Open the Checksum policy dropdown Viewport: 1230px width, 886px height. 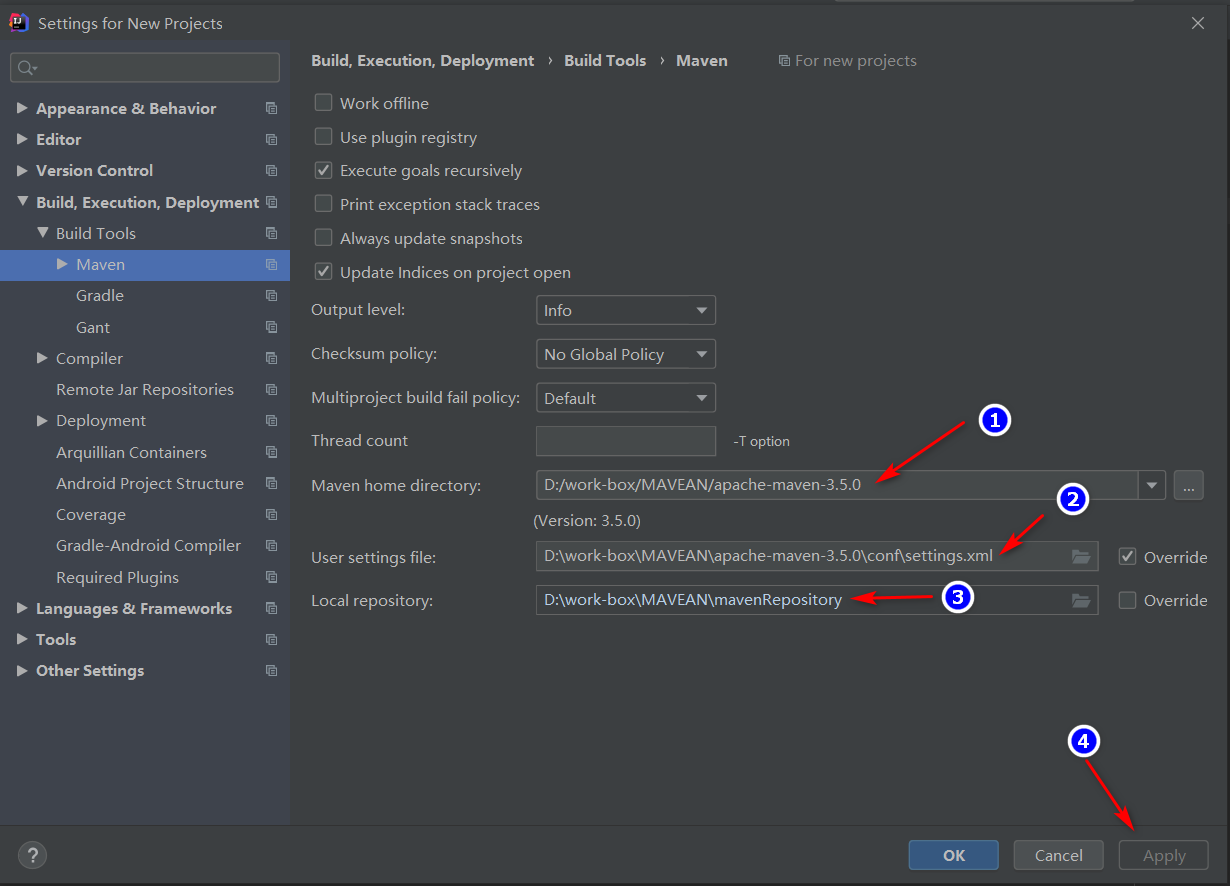(x=625, y=354)
